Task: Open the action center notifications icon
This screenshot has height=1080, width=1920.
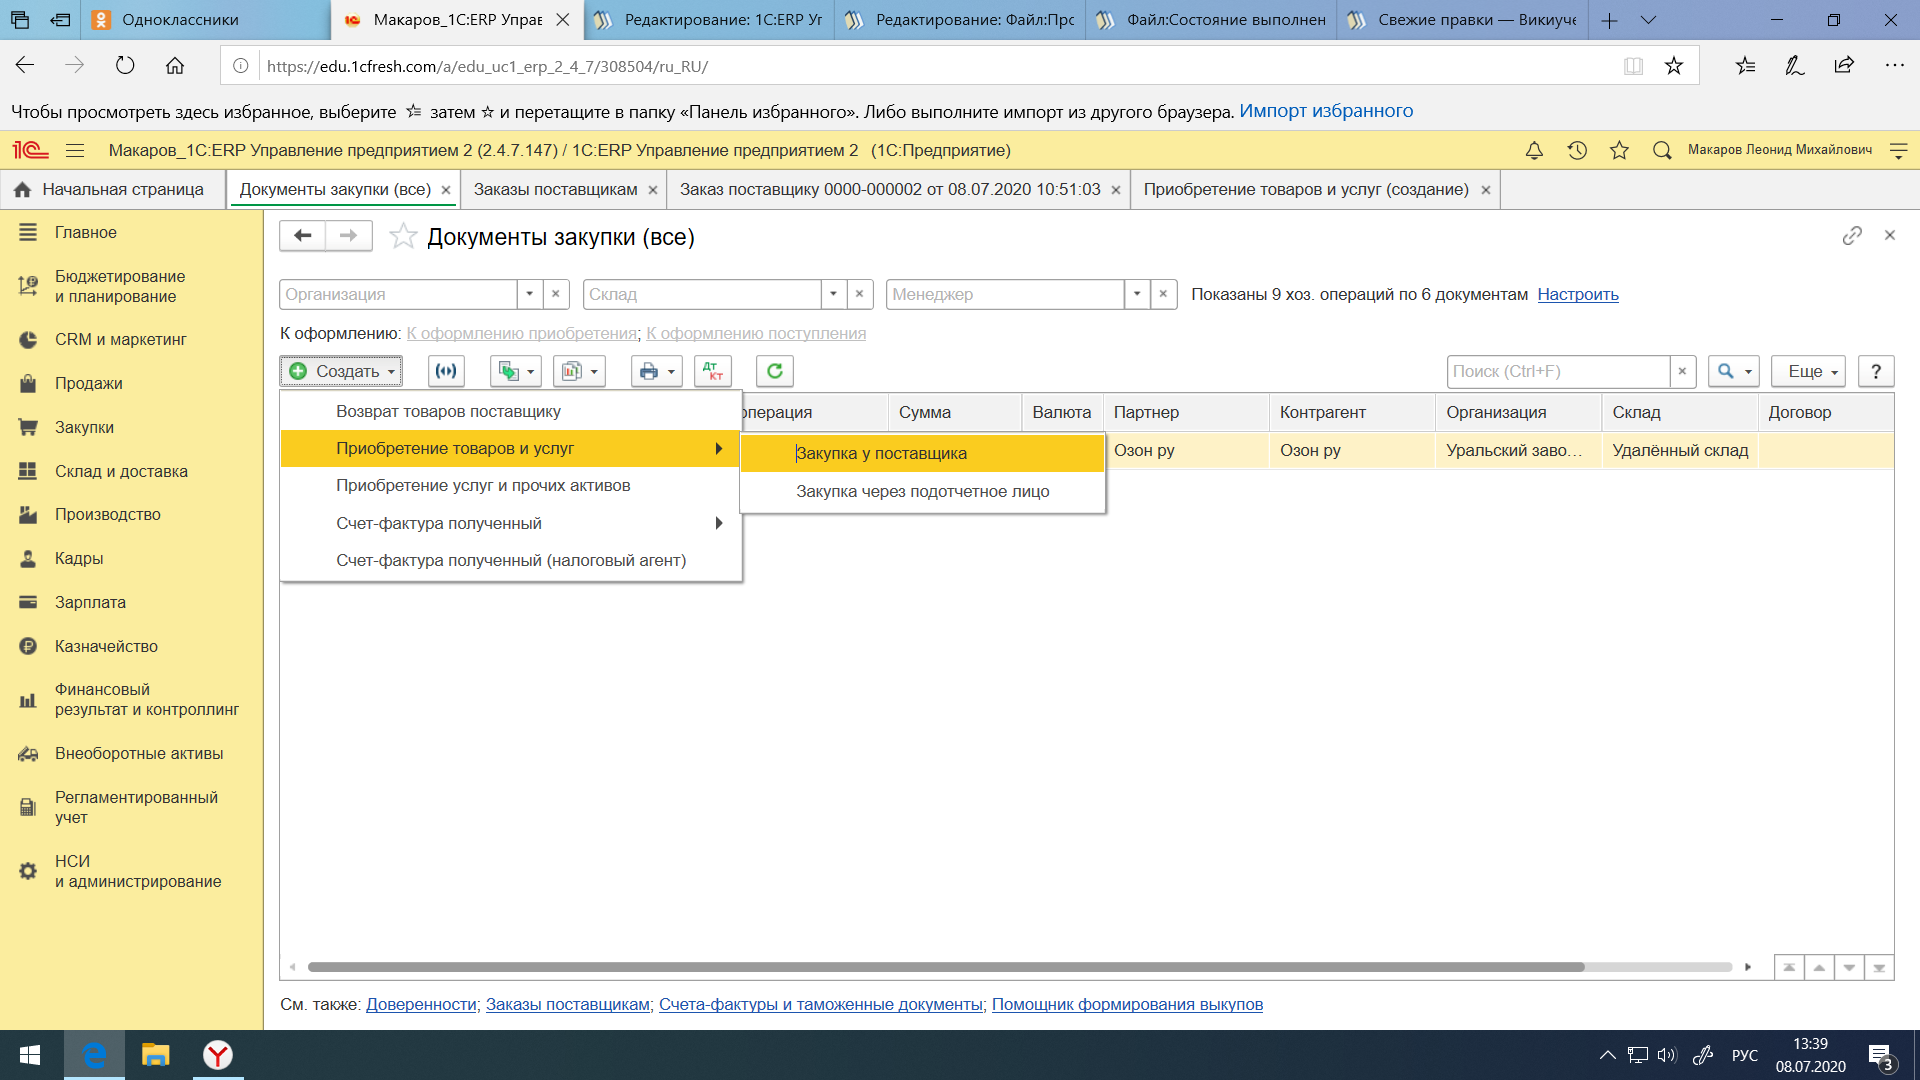Action: (1880, 1056)
